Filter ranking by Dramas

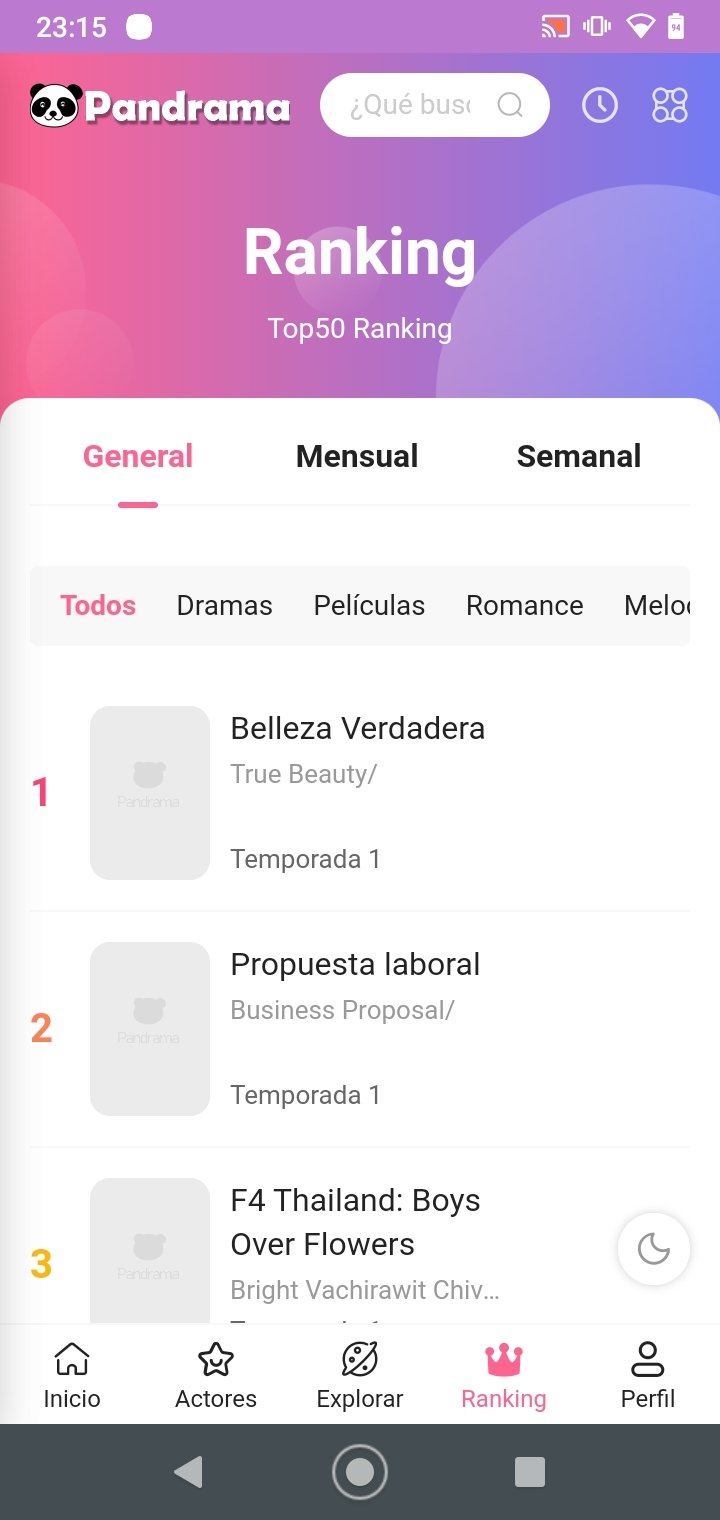[224, 605]
